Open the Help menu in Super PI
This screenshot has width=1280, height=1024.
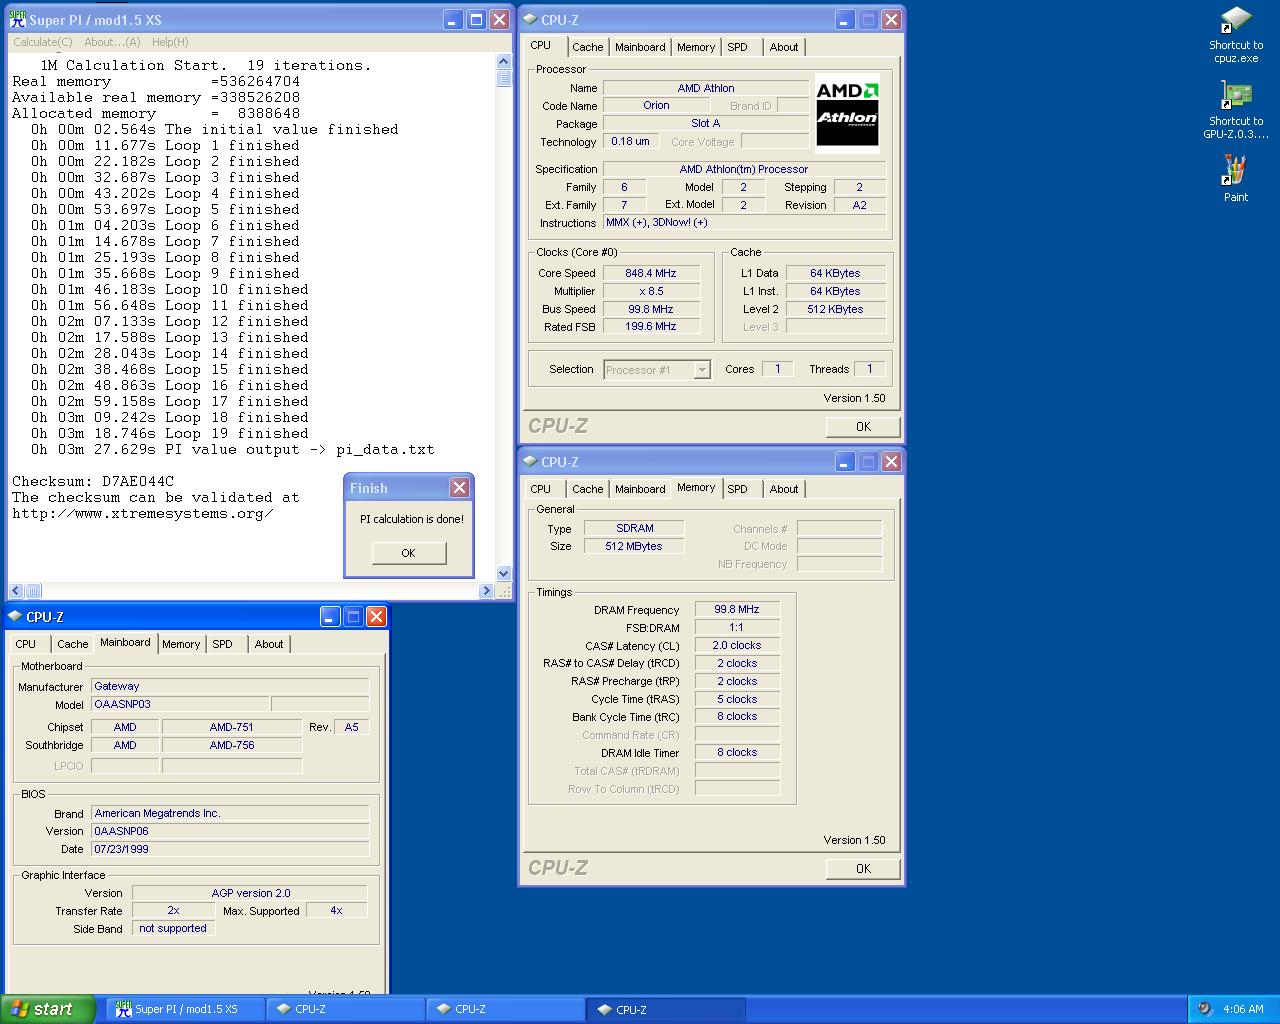pos(170,42)
